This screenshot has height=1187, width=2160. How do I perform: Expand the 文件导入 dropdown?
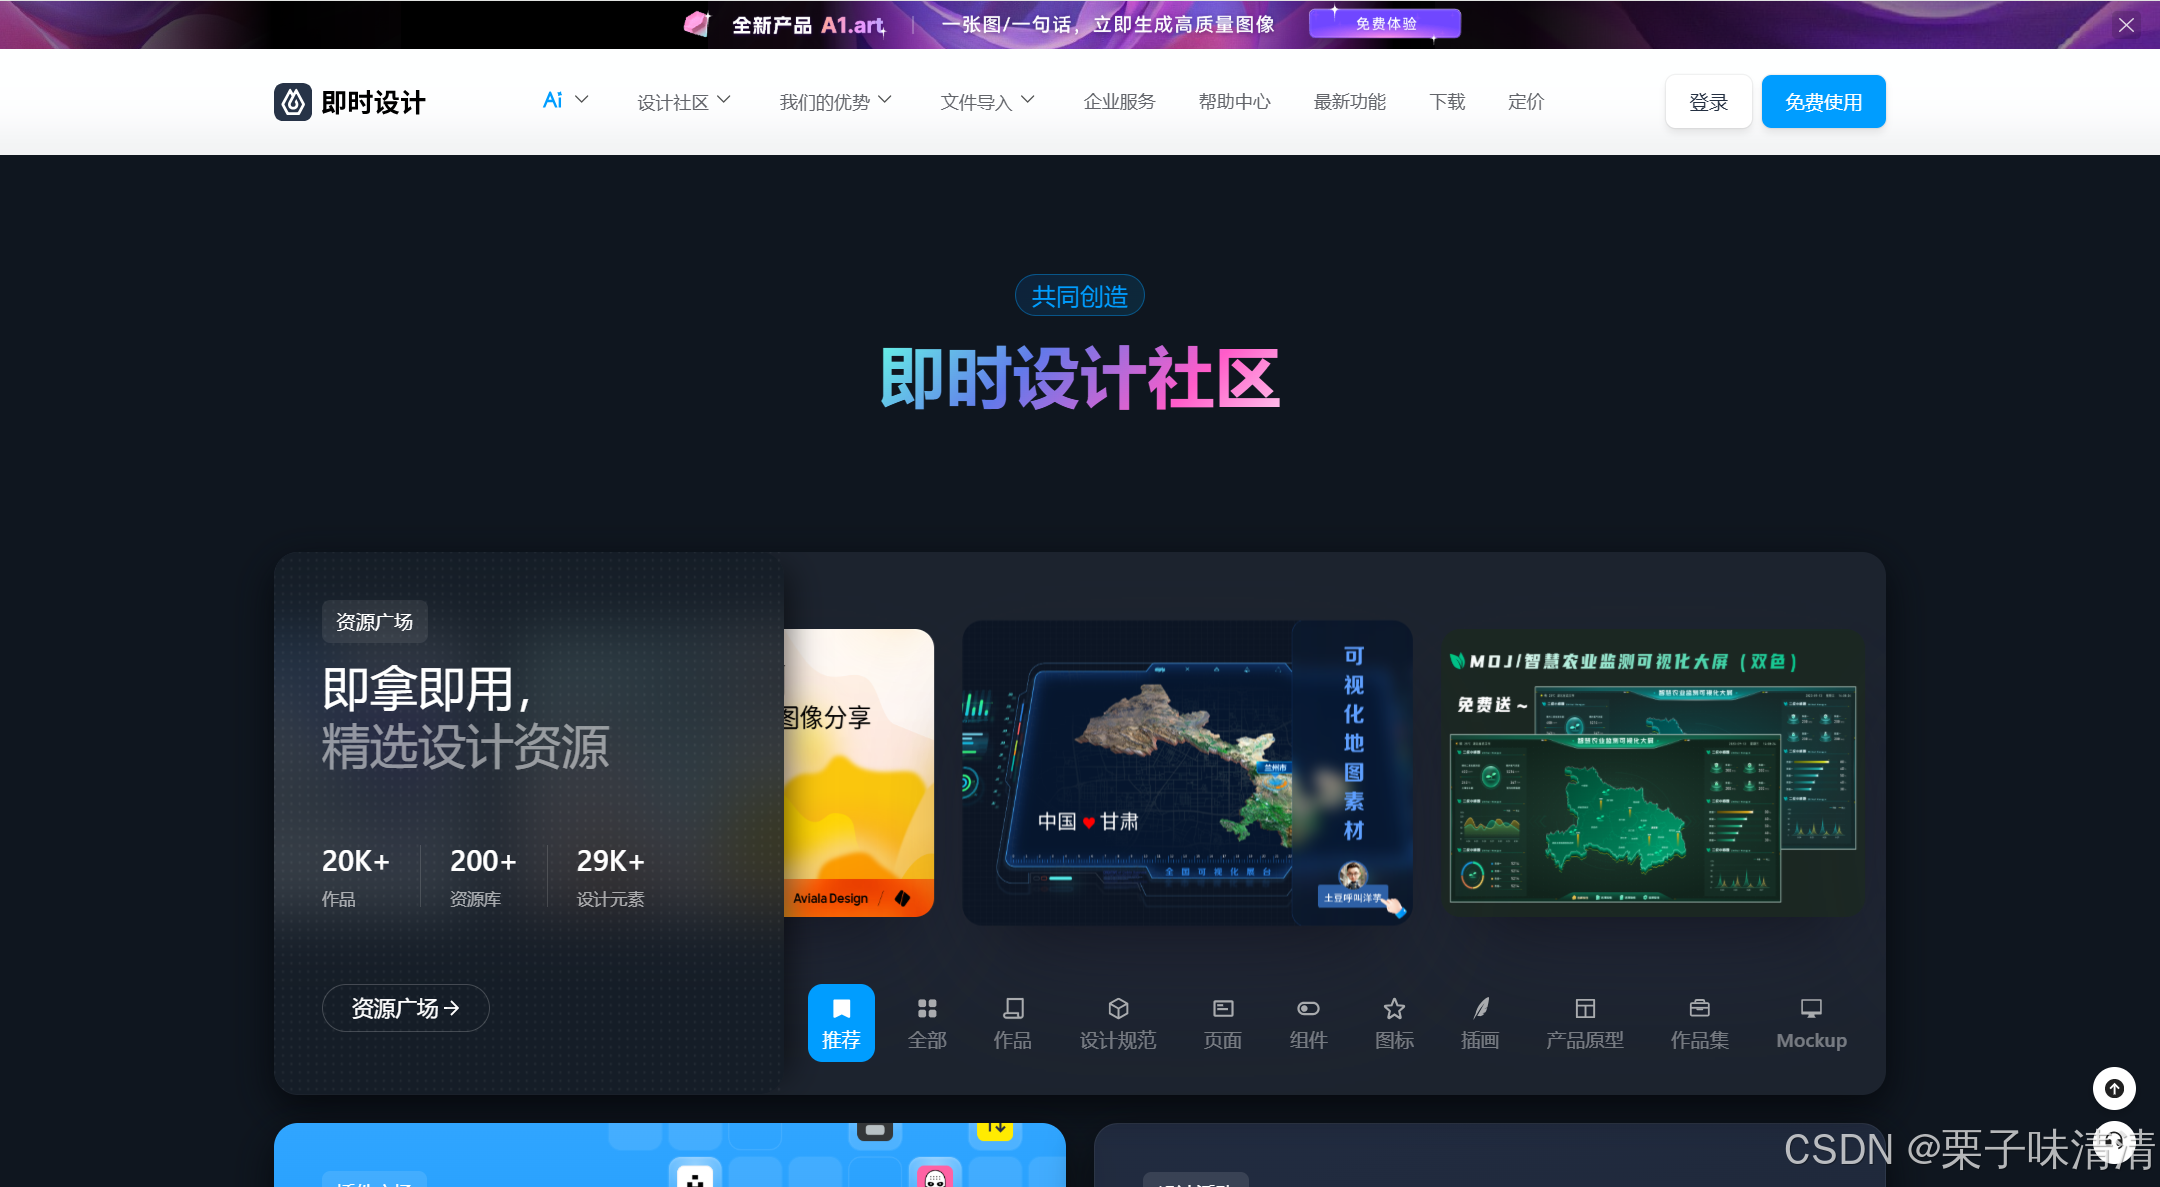click(987, 102)
